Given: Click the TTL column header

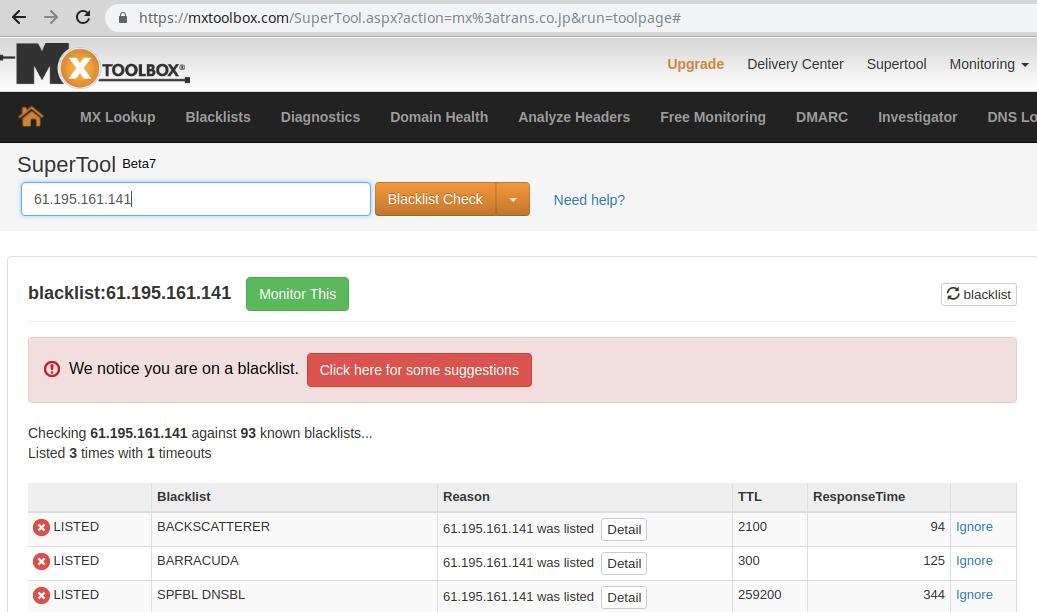Looking at the screenshot, I should coord(750,497).
